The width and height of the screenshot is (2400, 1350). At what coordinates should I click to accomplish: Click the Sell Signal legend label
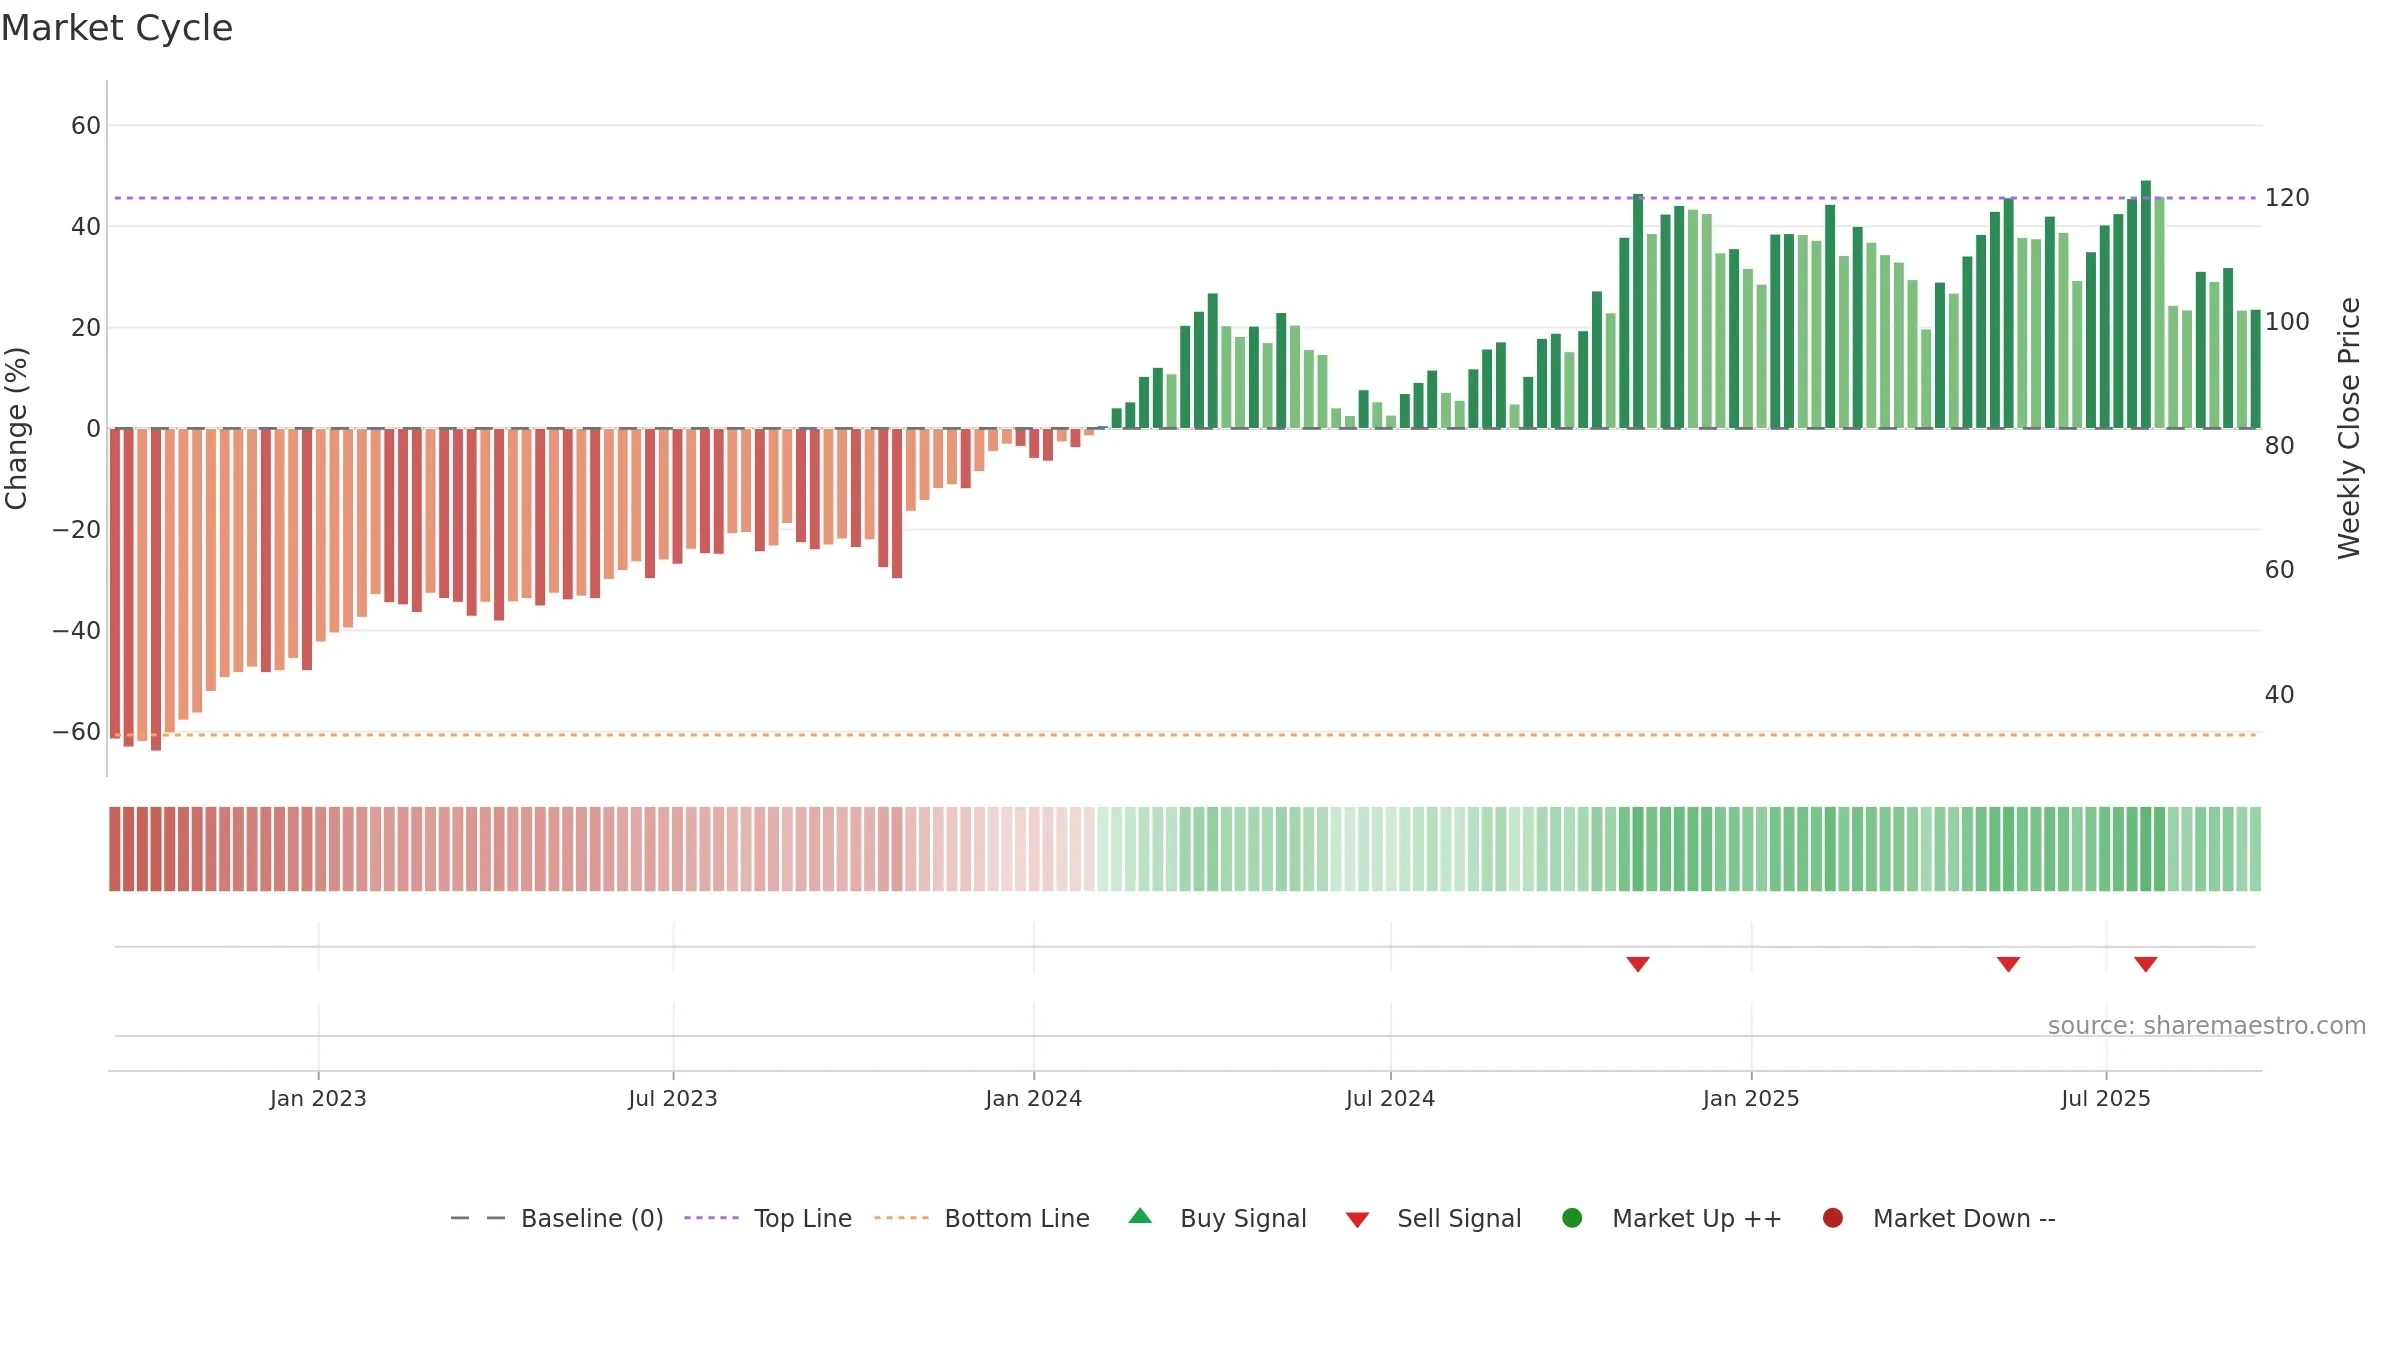[1459, 1218]
